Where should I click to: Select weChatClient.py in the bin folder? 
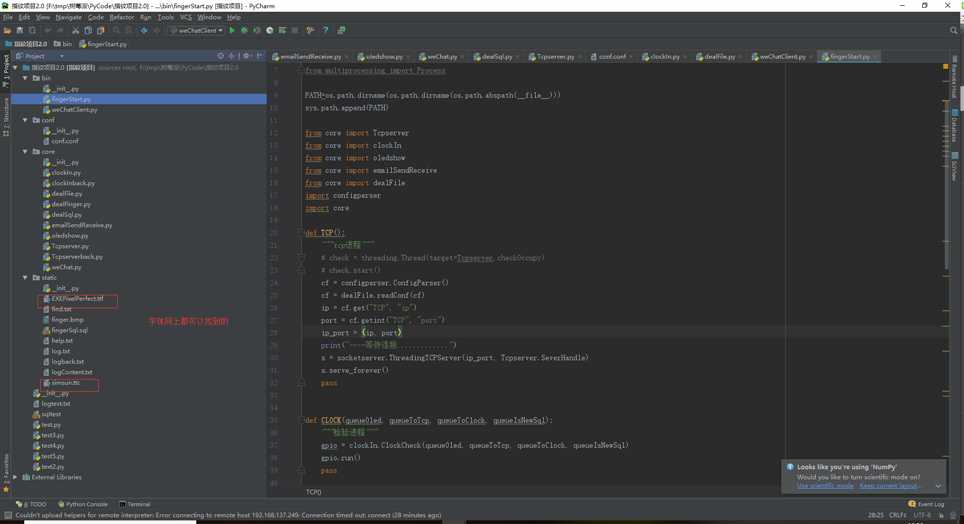click(x=74, y=109)
